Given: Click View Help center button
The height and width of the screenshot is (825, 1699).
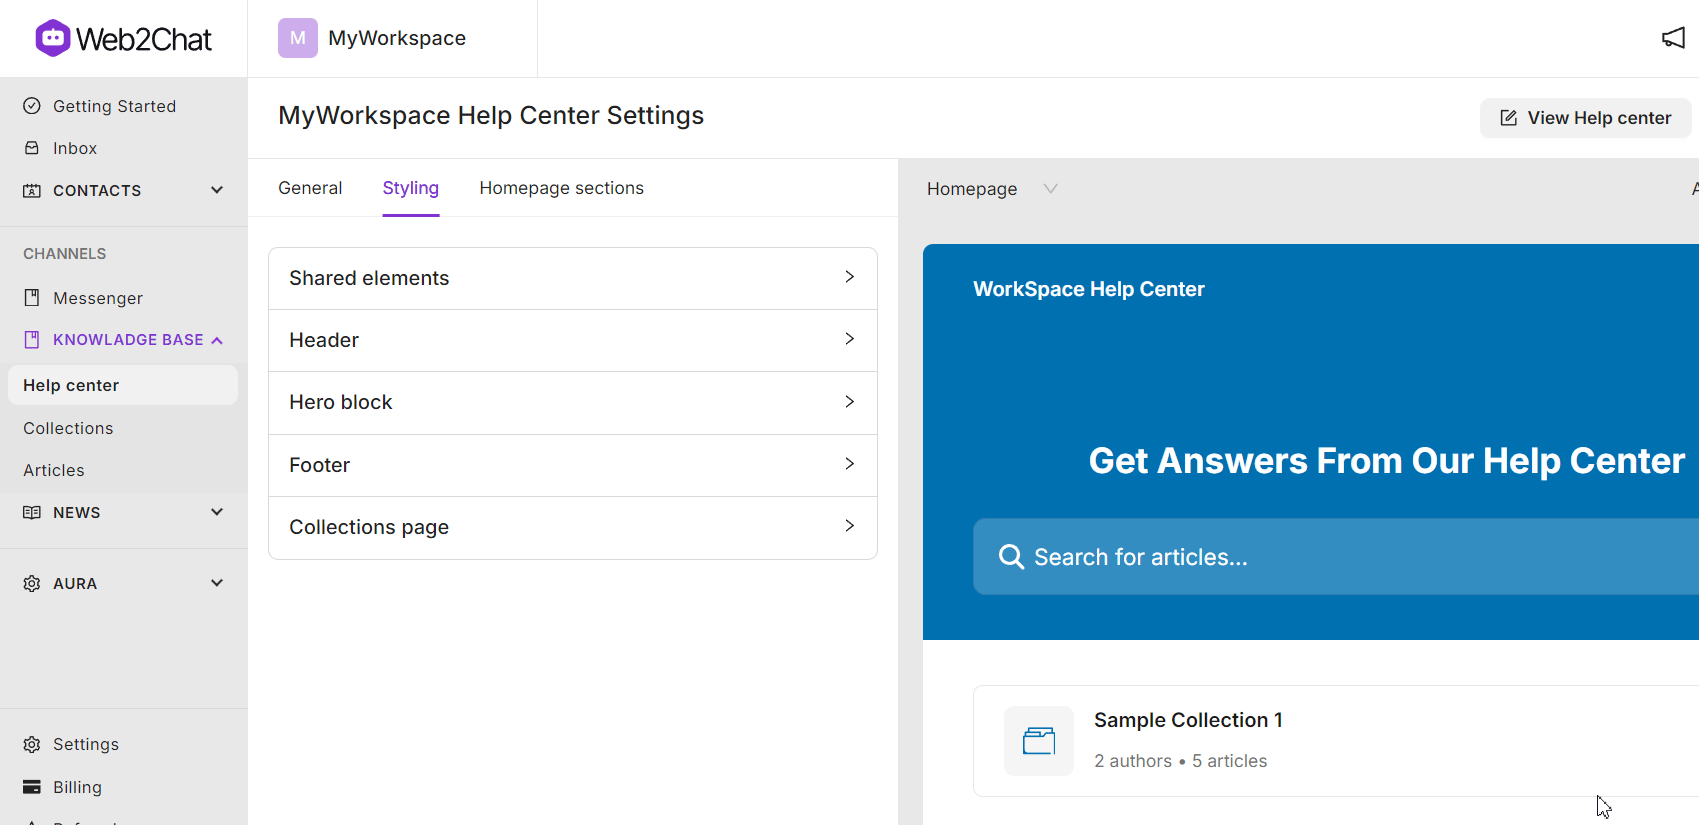Looking at the screenshot, I should (1586, 118).
